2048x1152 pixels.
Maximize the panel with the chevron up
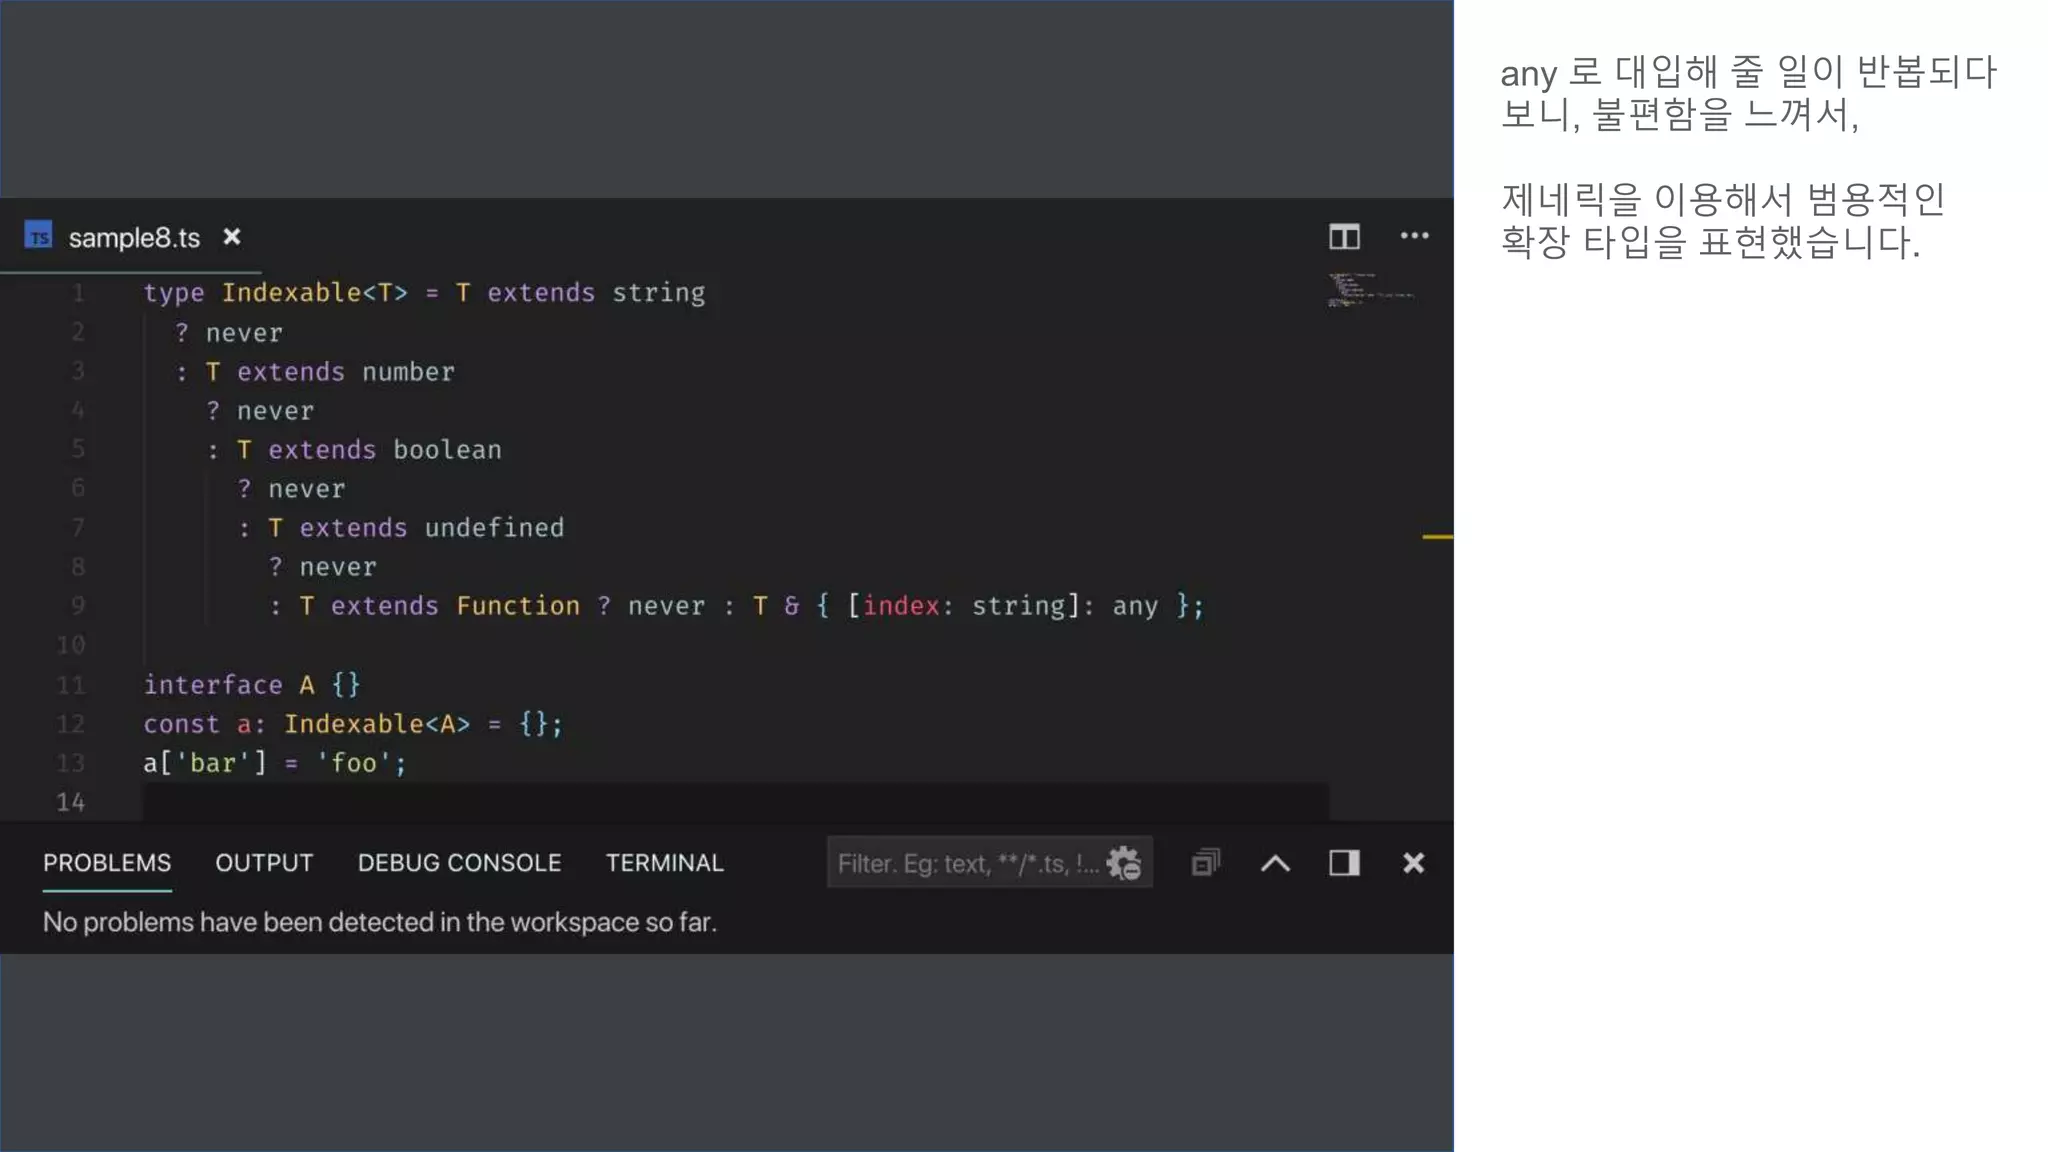pos(1275,863)
